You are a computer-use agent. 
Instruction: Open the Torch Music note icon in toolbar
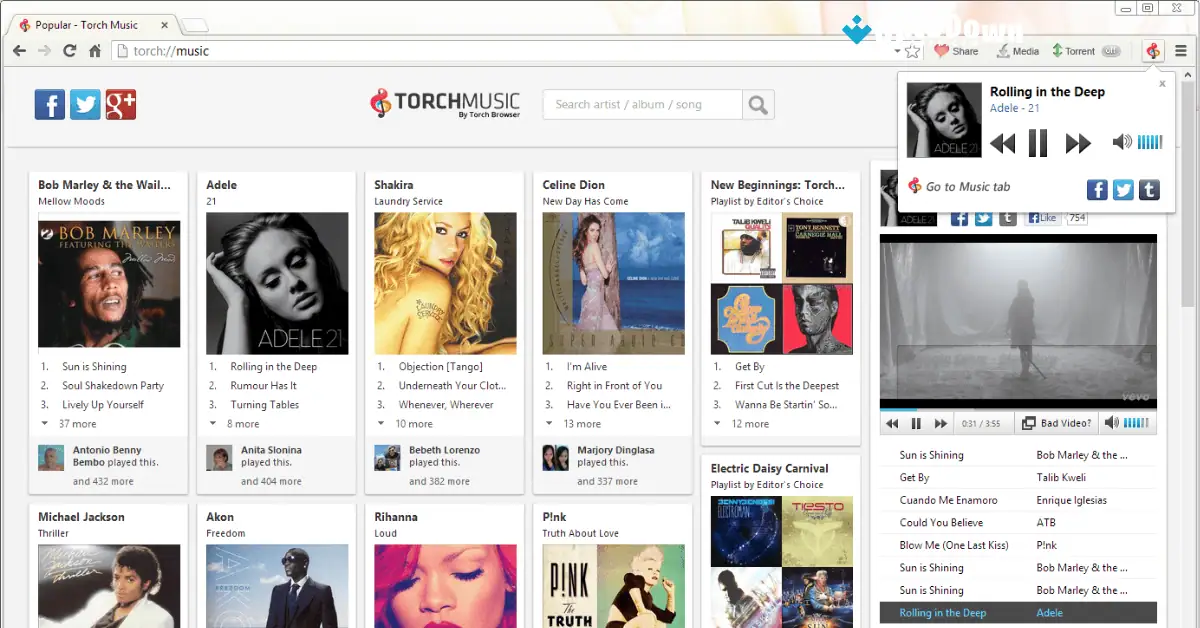pos(1152,50)
